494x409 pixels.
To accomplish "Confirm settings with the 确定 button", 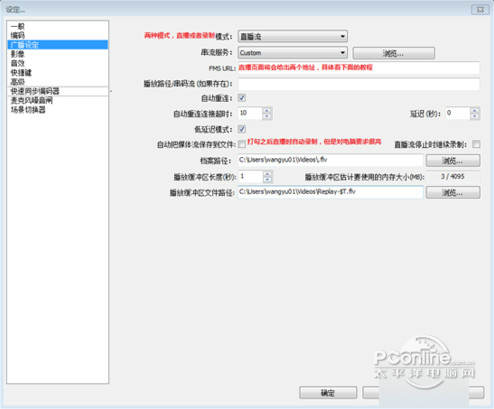I will [x=328, y=393].
